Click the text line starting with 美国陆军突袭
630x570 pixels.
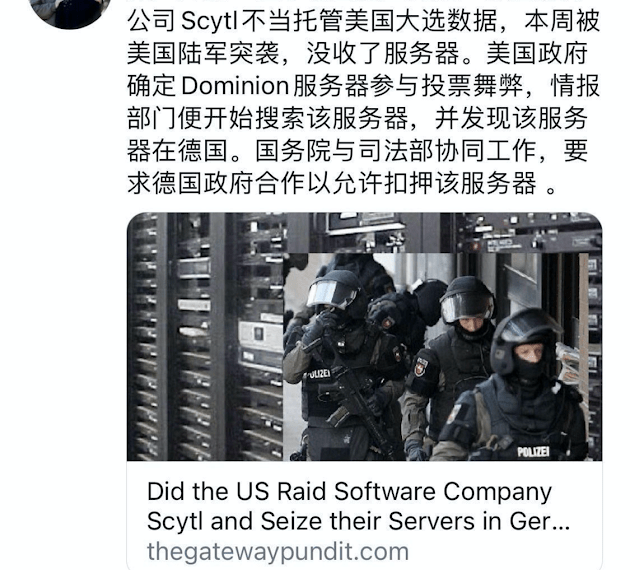[357, 53]
